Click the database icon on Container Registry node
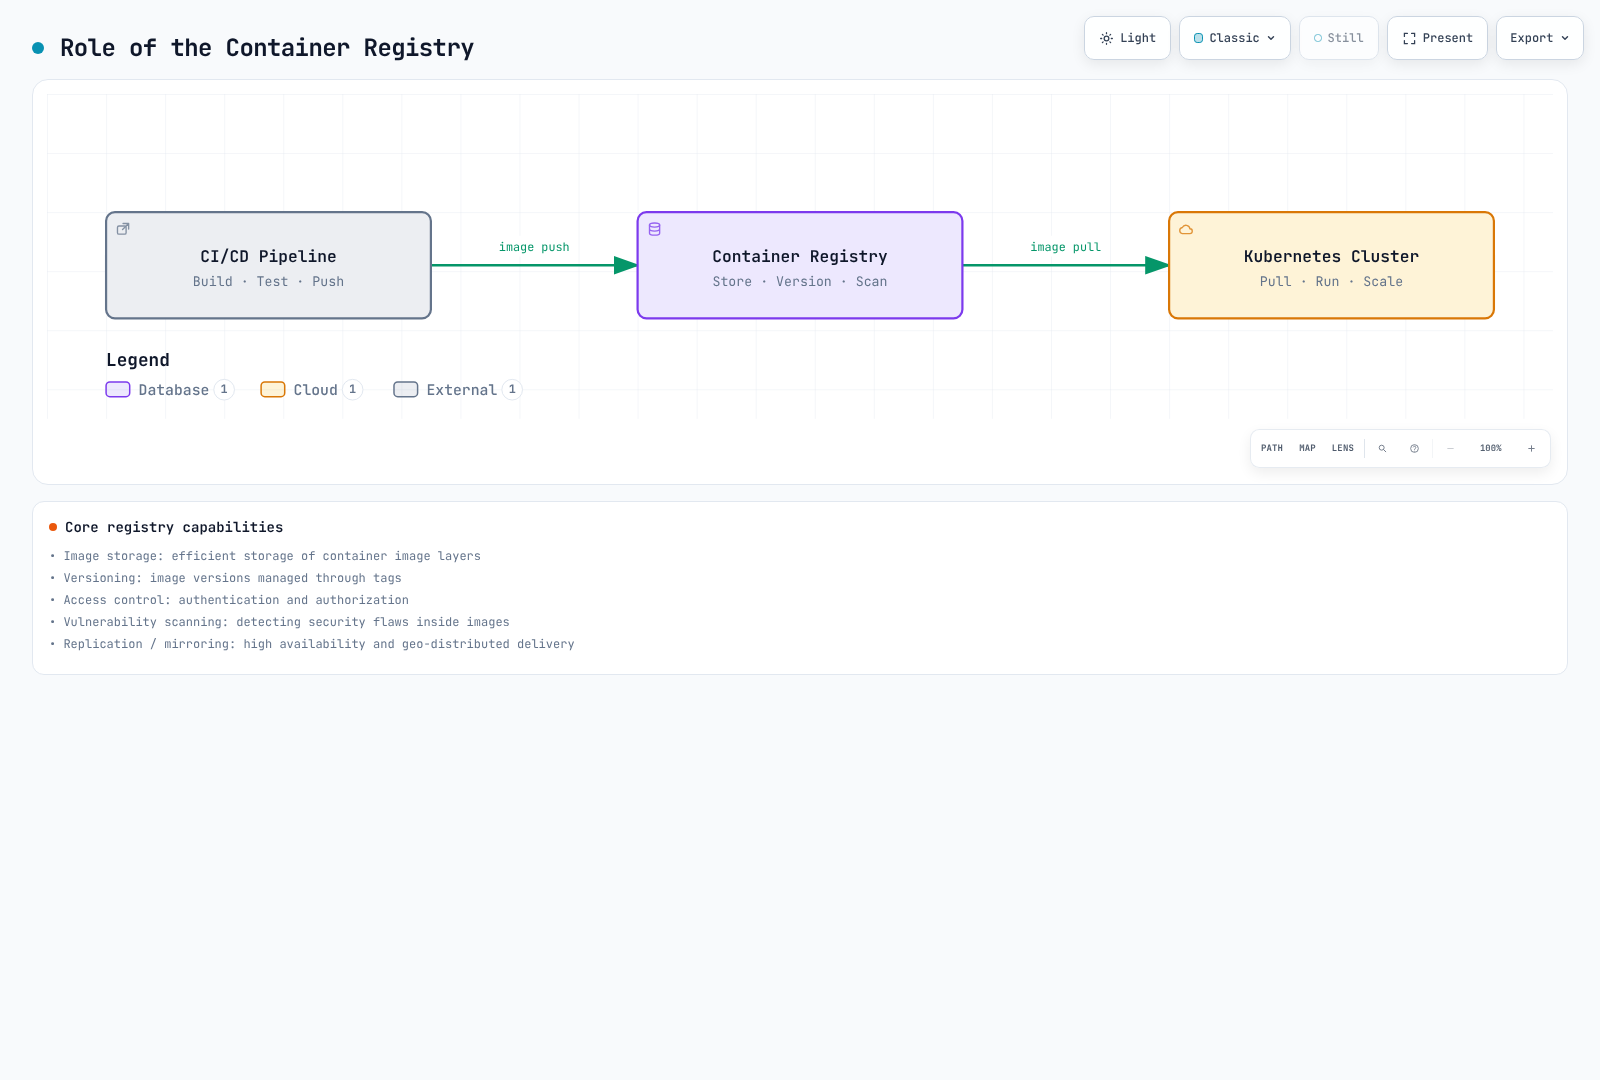The image size is (1600, 1080). coord(655,229)
